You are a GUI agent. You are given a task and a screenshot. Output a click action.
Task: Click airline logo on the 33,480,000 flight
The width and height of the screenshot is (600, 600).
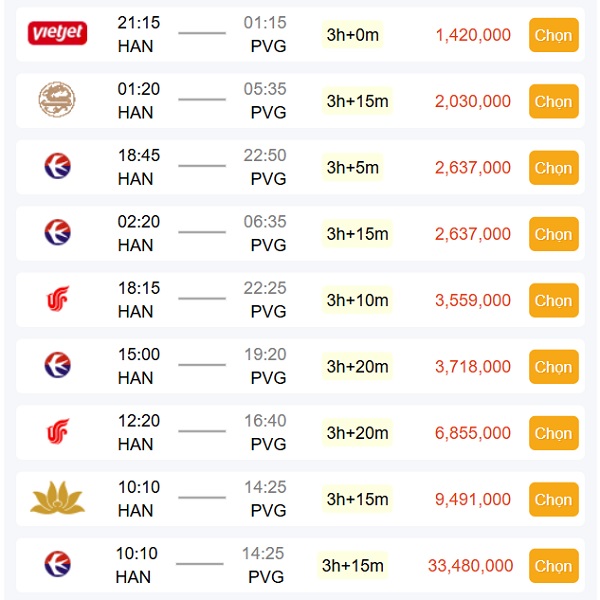coord(57,564)
